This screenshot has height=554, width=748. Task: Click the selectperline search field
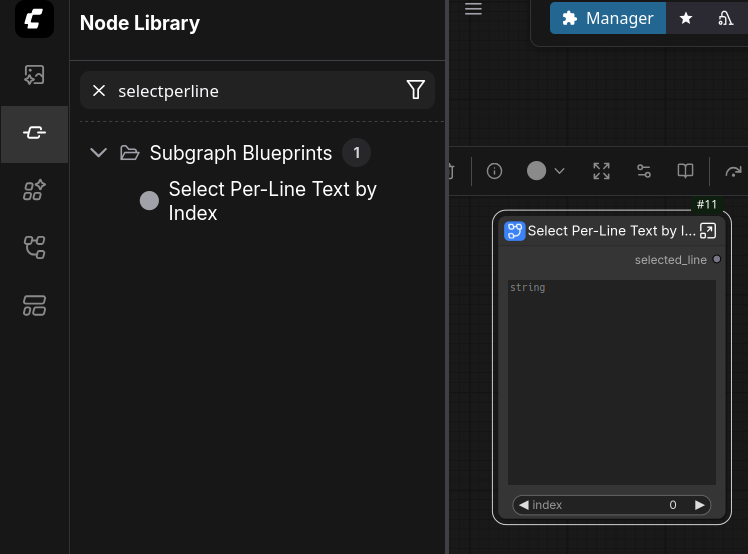click(x=258, y=91)
